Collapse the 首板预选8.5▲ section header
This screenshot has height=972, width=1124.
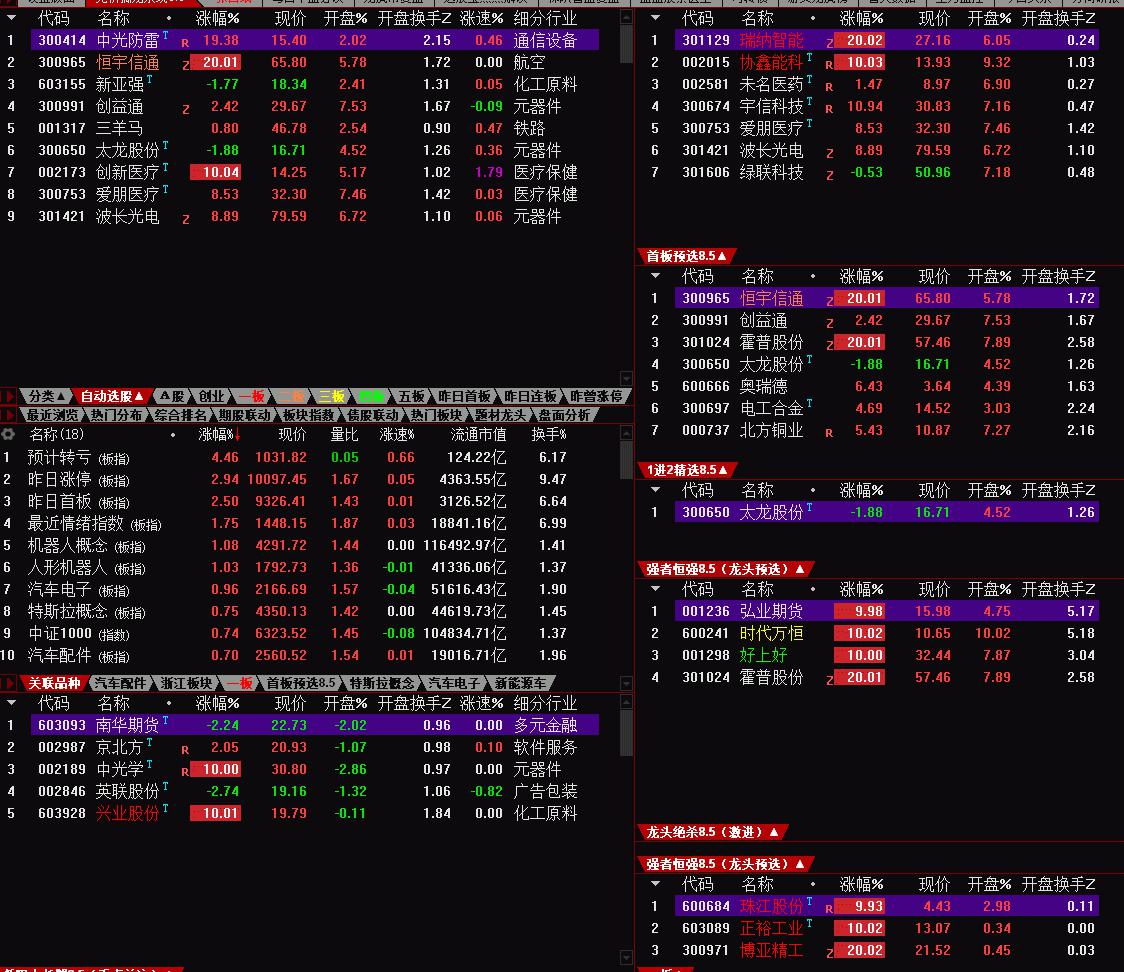(685, 256)
